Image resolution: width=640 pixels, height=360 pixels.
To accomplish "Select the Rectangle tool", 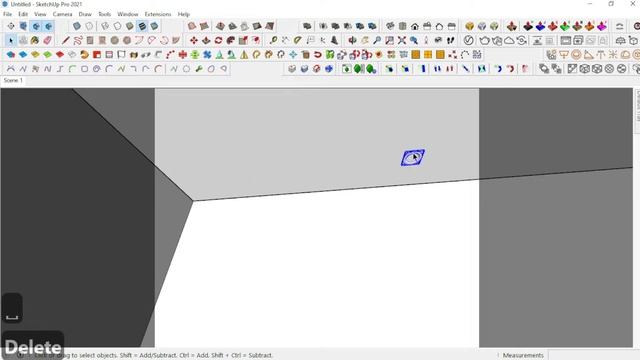I will (90, 40).
